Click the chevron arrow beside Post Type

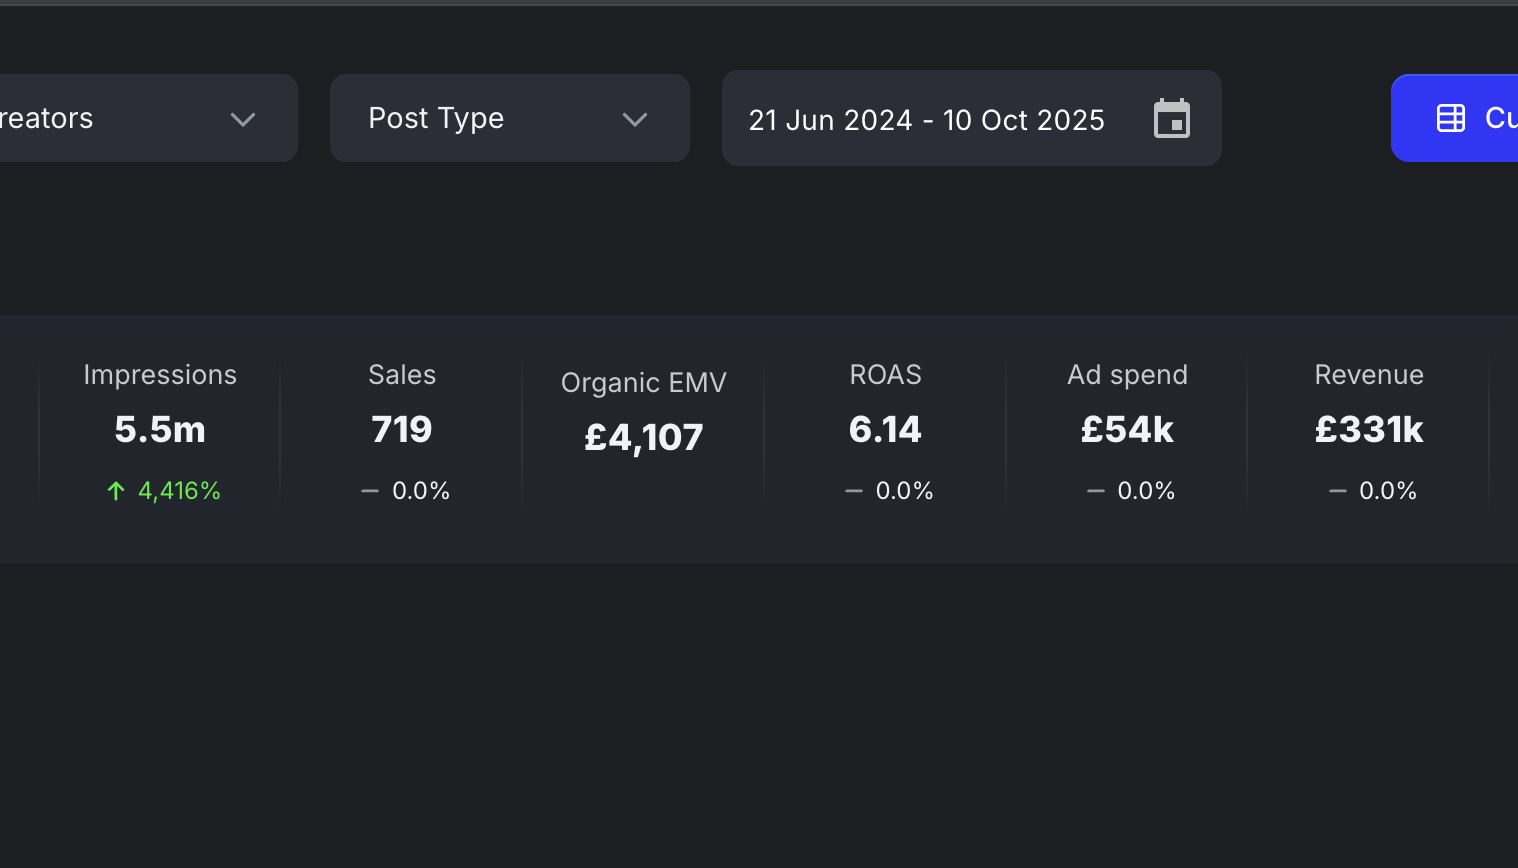pos(635,119)
